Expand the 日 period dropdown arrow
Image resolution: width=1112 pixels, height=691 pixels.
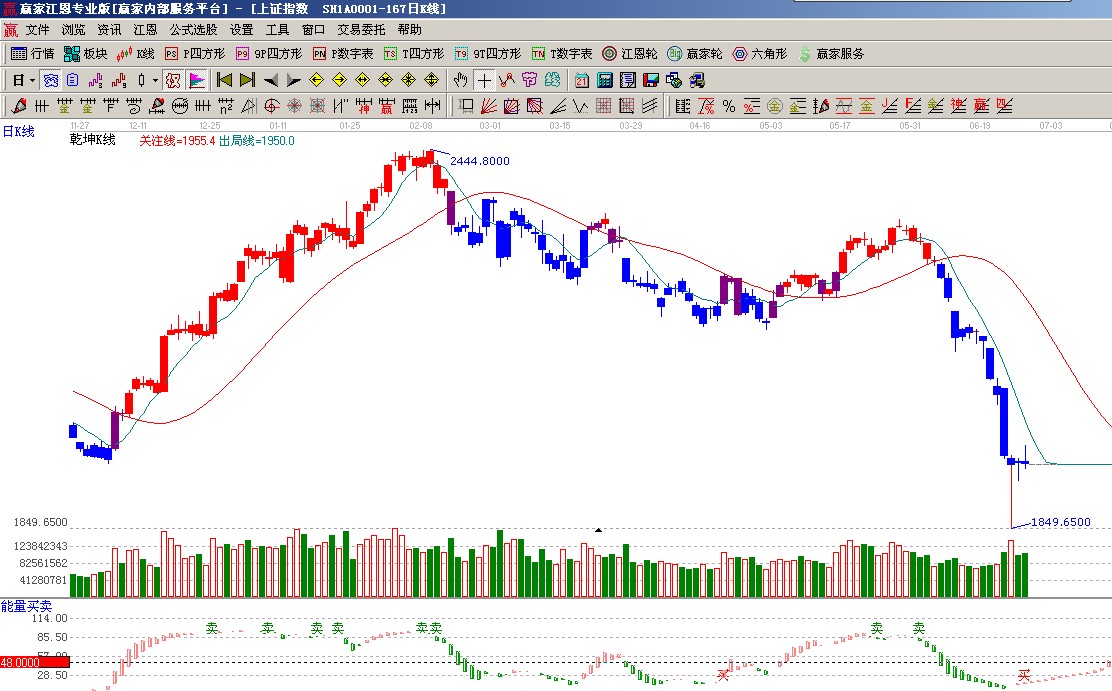pyautogui.click(x=32, y=80)
